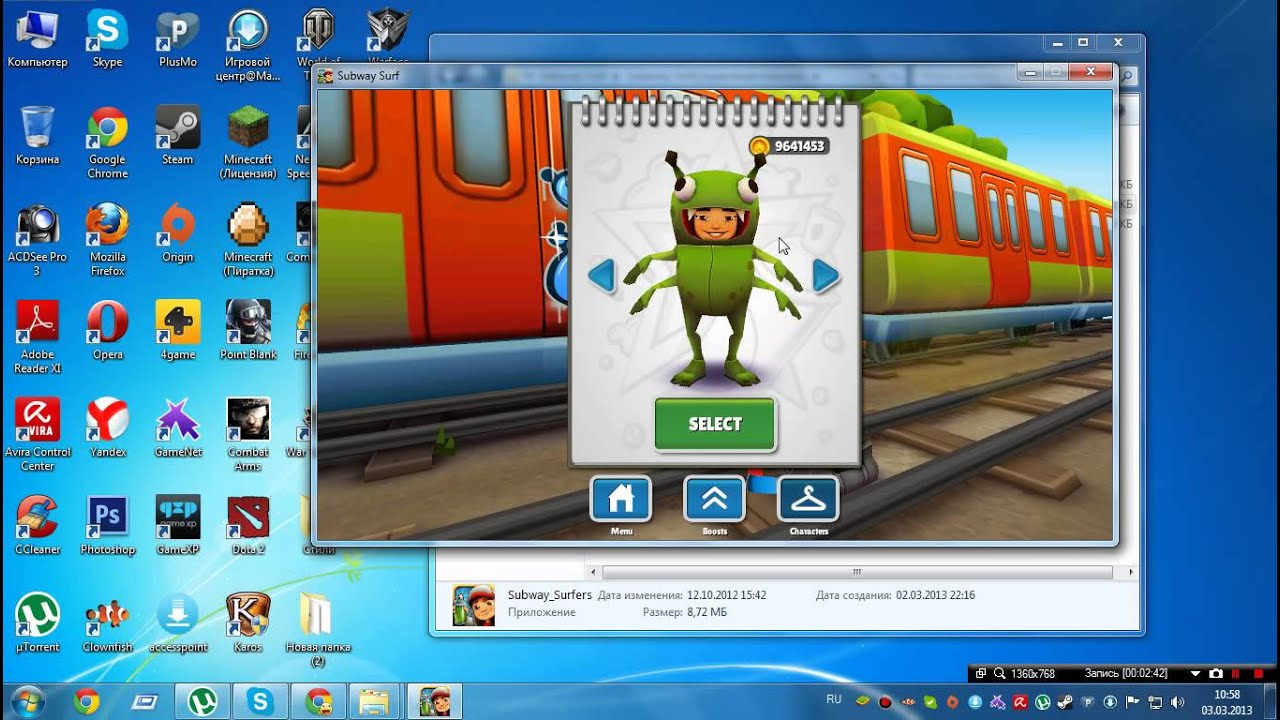The image size is (1280, 720).
Task: Open the GameNet desktop shortcut
Action: point(178,428)
